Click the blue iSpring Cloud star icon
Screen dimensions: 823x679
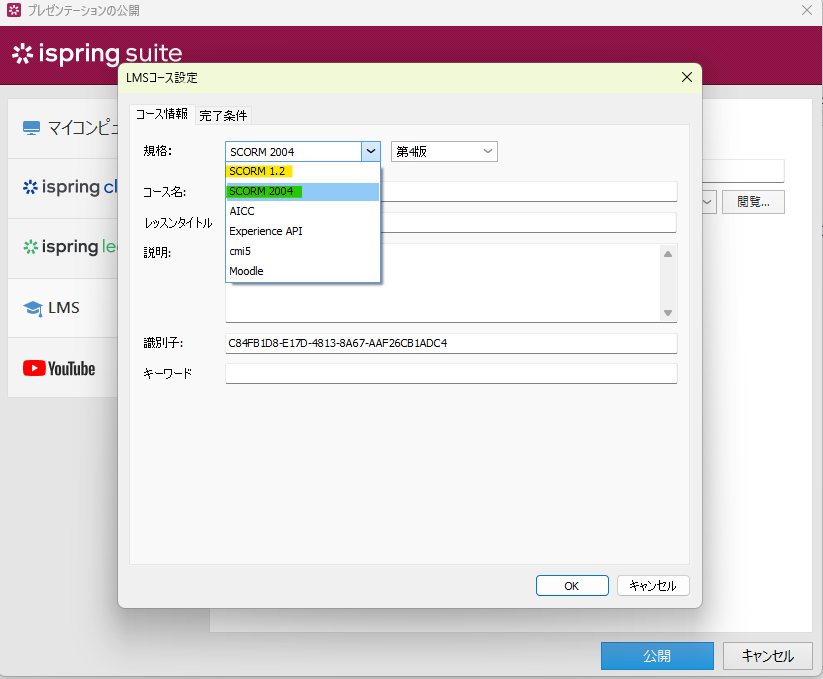(30, 187)
